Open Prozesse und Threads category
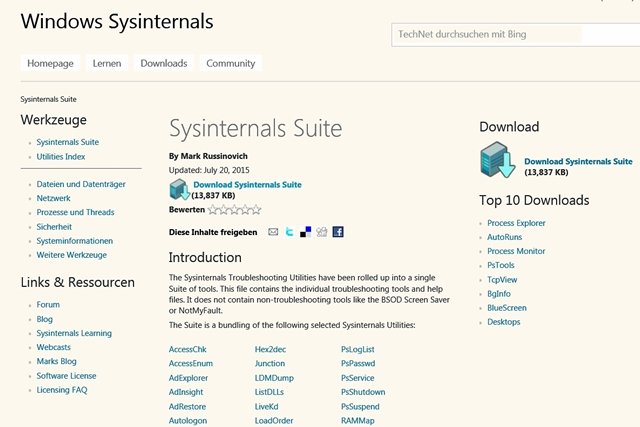640x427 pixels. pyautogui.click(x=75, y=212)
